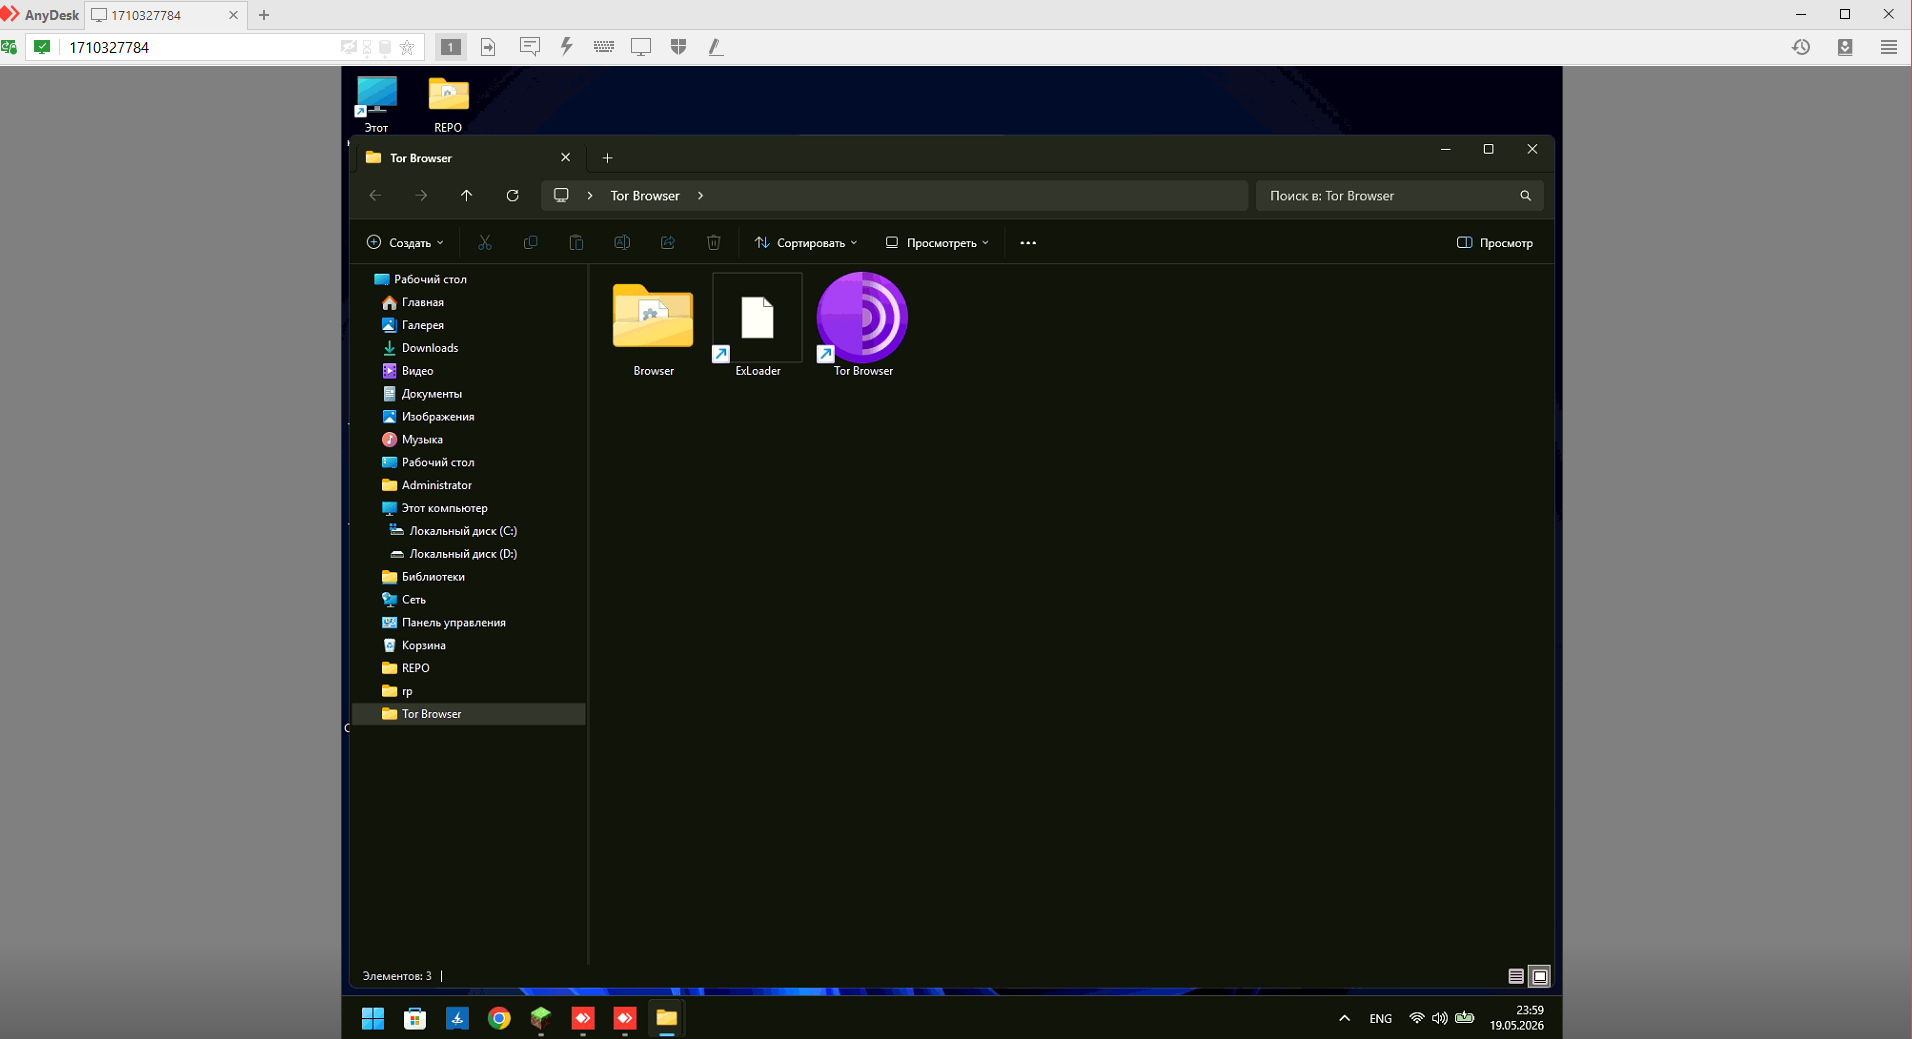Expand the chevron after Tor Browser breadcrumb
Viewport: 1912px width, 1039px height.
(700, 196)
